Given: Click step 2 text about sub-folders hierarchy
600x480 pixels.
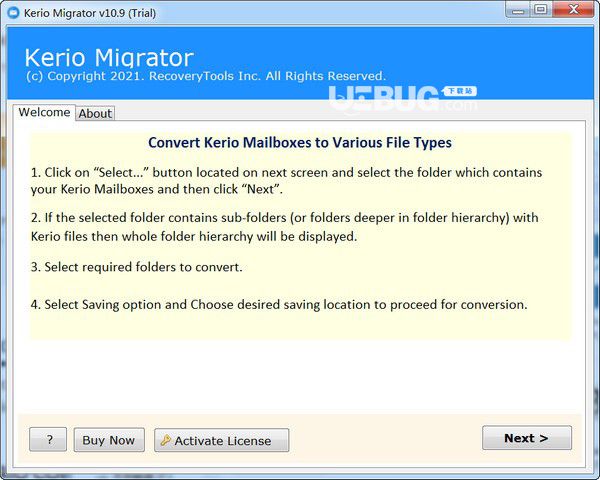Looking at the screenshot, I should tap(285, 227).
